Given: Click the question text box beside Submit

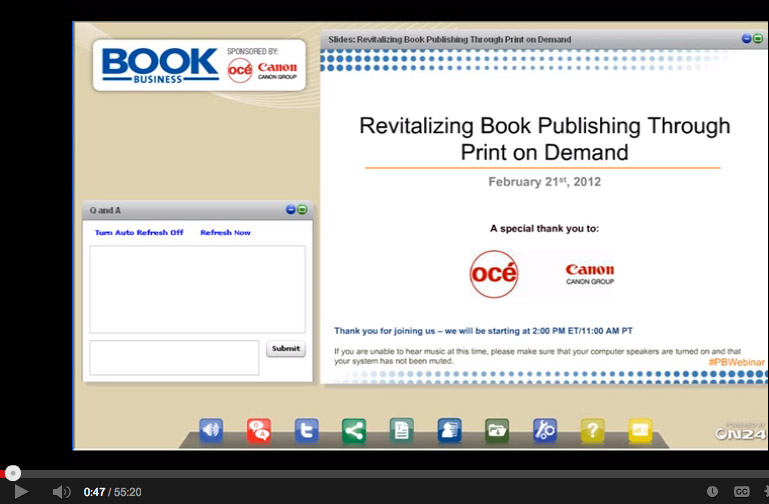Looking at the screenshot, I should (174, 358).
